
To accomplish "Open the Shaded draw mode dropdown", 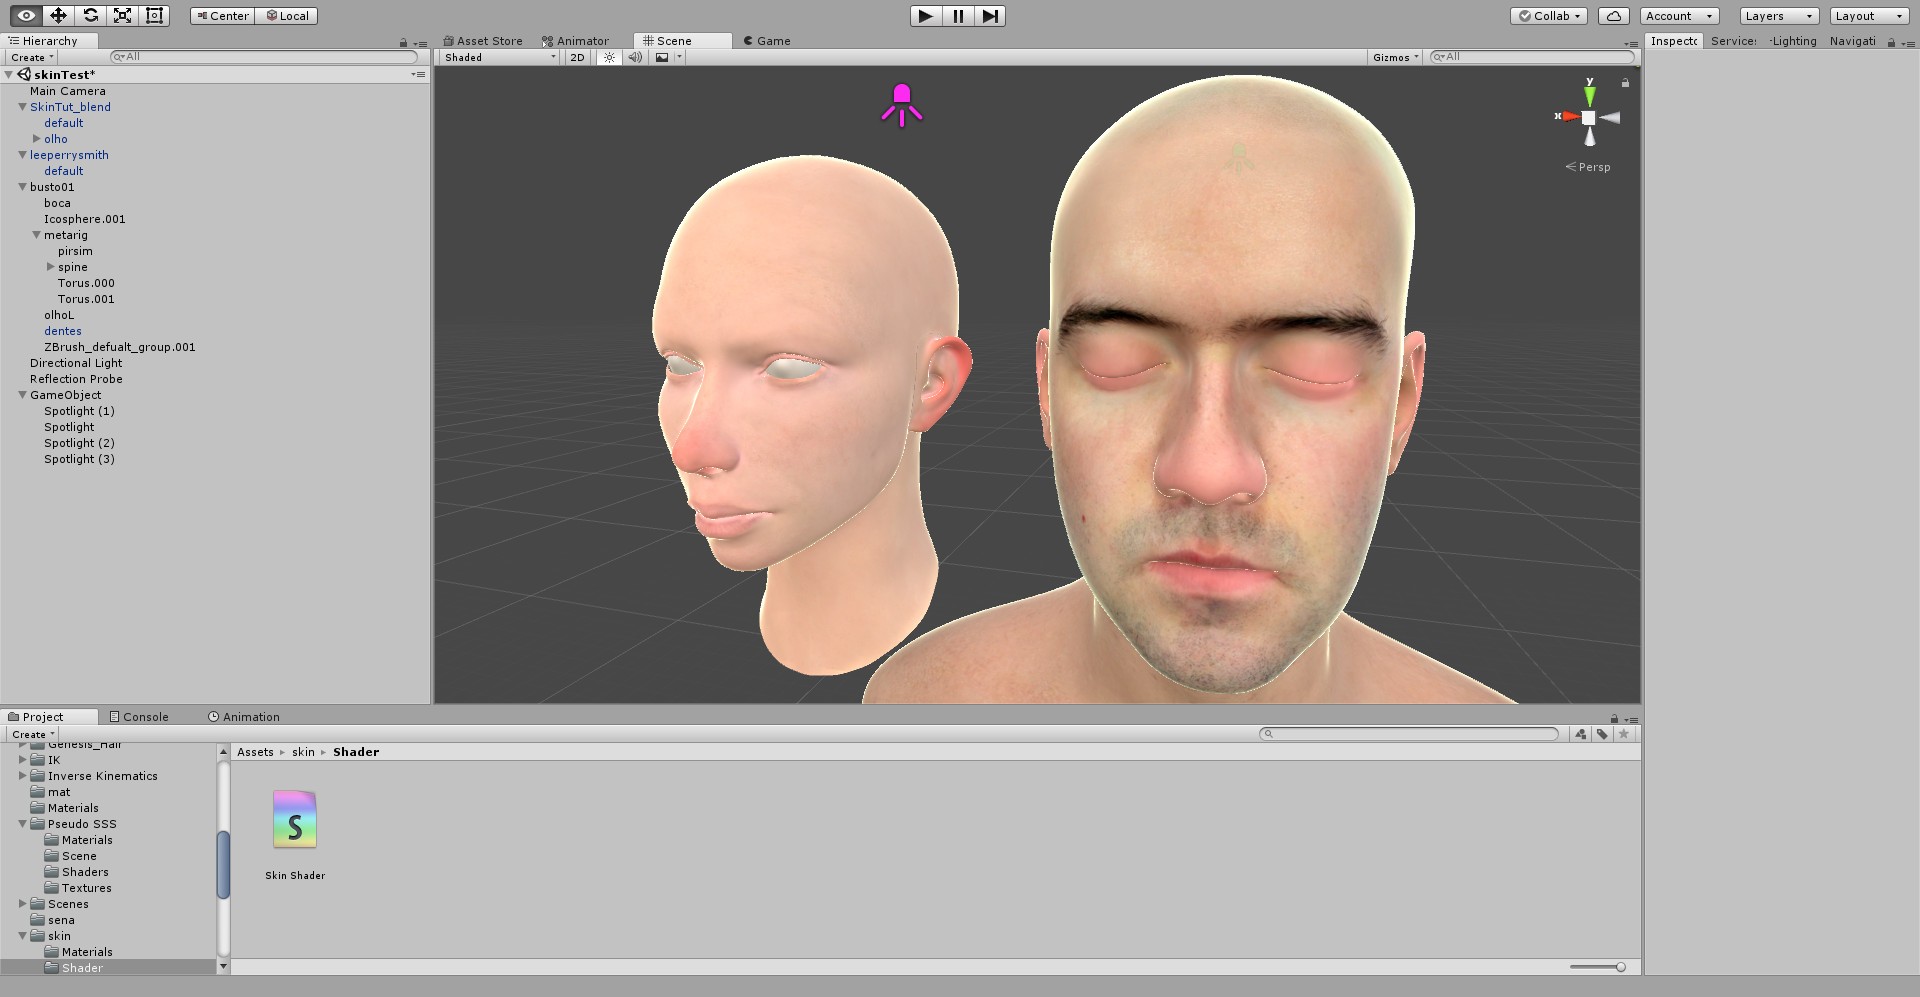I will (x=500, y=58).
